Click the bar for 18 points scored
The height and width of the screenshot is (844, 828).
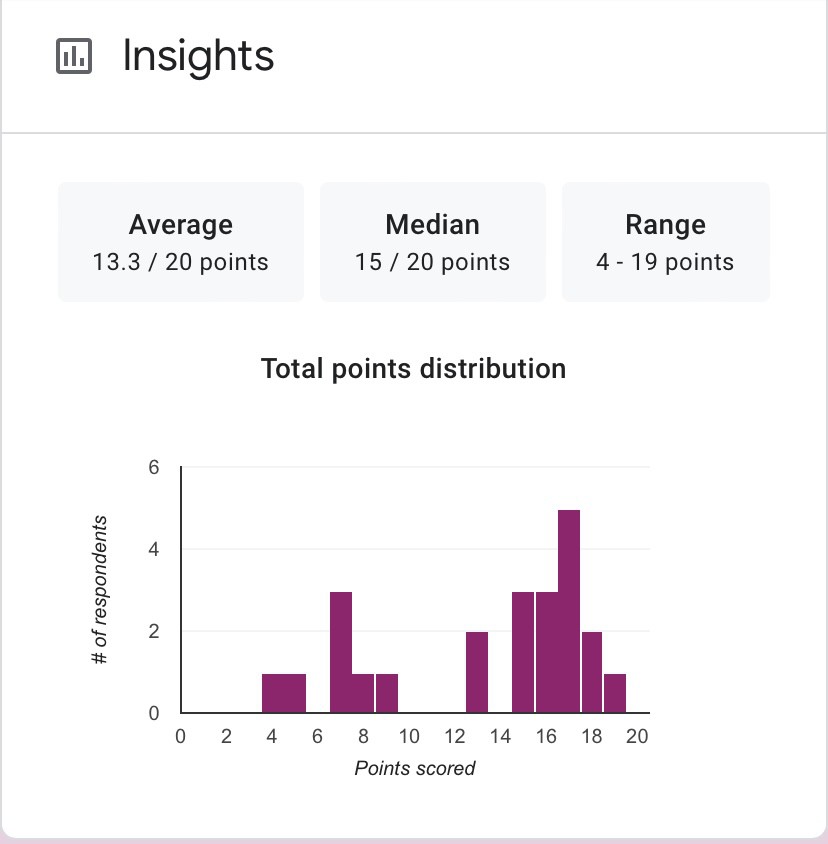(x=592, y=672)
